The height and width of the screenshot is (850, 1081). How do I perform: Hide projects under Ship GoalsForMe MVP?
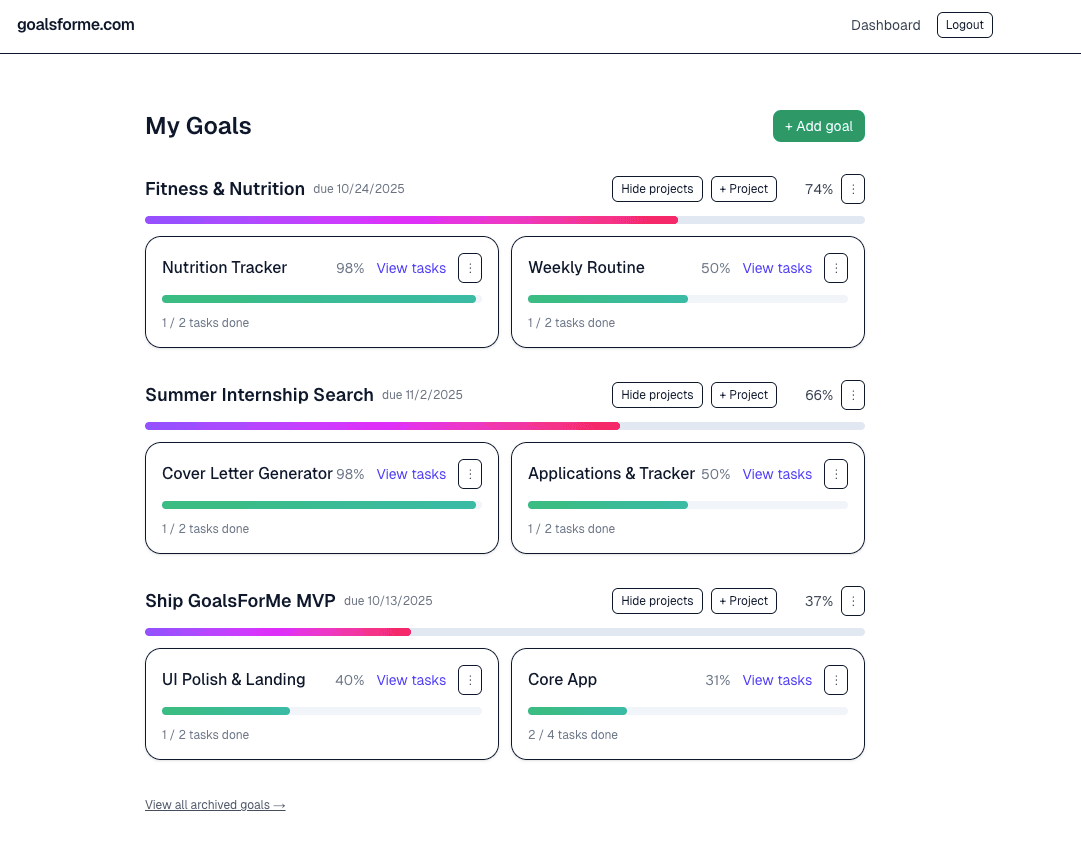pos(657,601)
